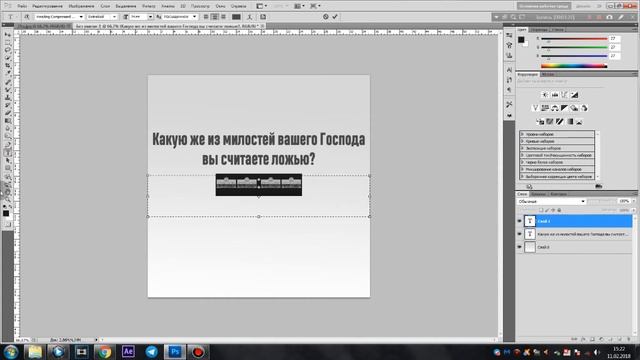Add a Vibrance adjustment layer
The height and width of the screenshot is (360, 640).
(535, 108)
